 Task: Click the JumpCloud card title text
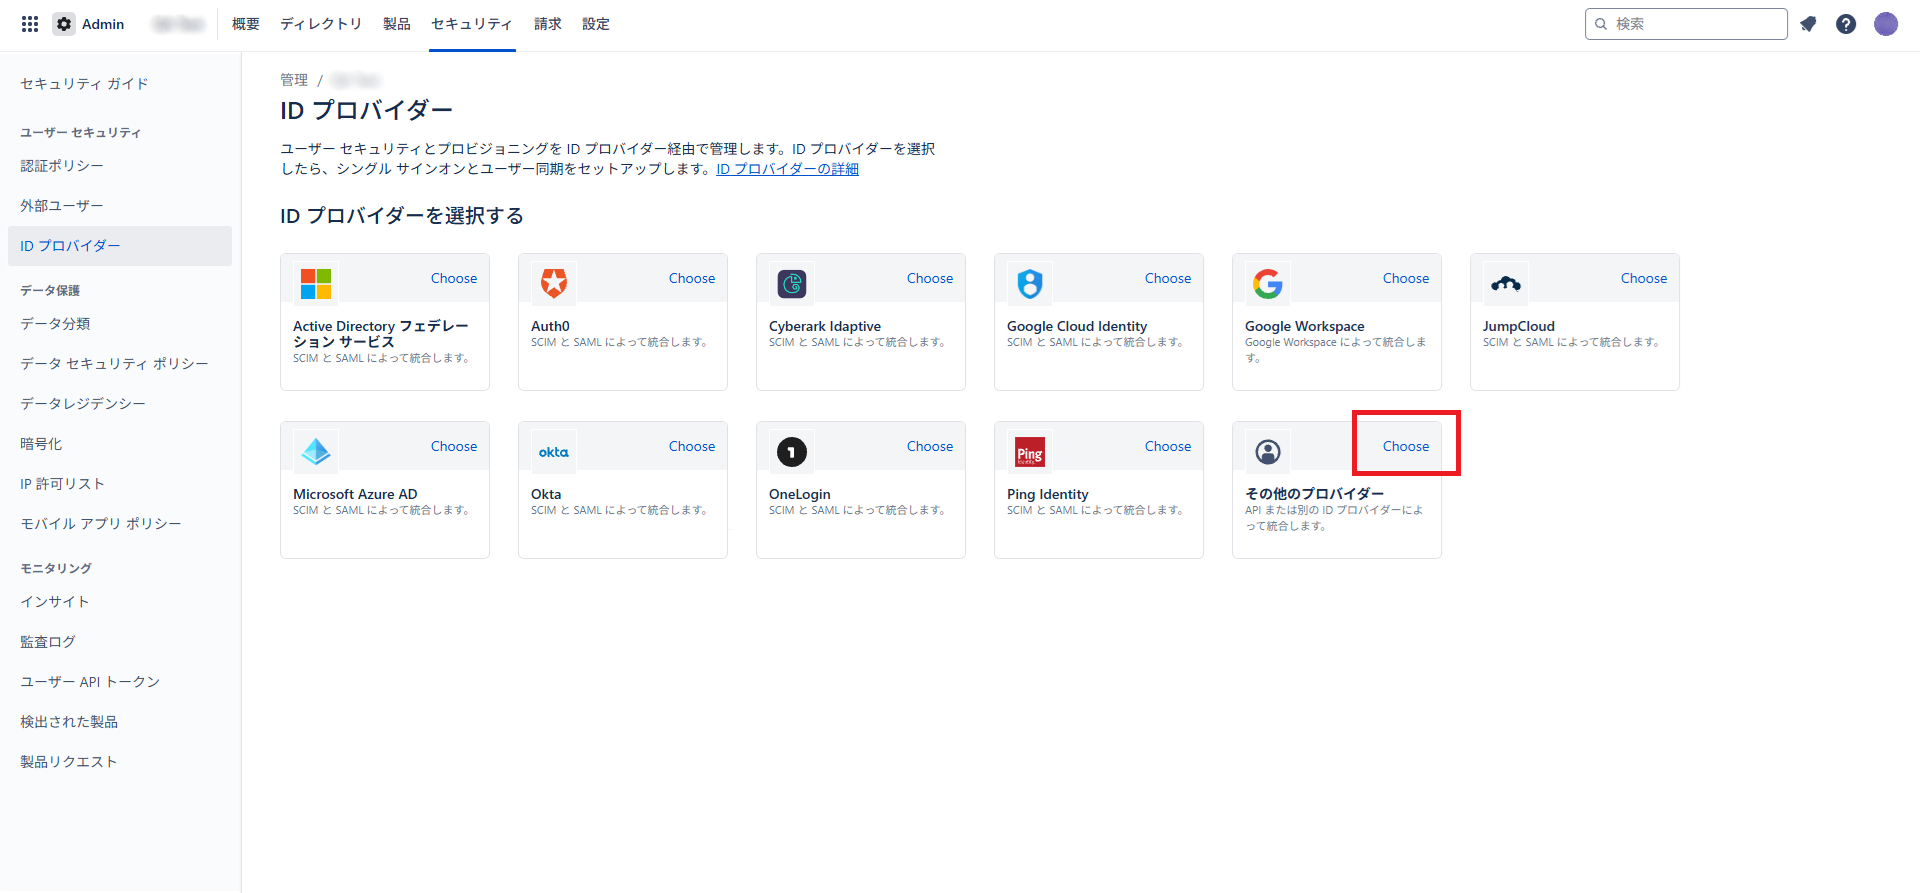[1519, 326]
